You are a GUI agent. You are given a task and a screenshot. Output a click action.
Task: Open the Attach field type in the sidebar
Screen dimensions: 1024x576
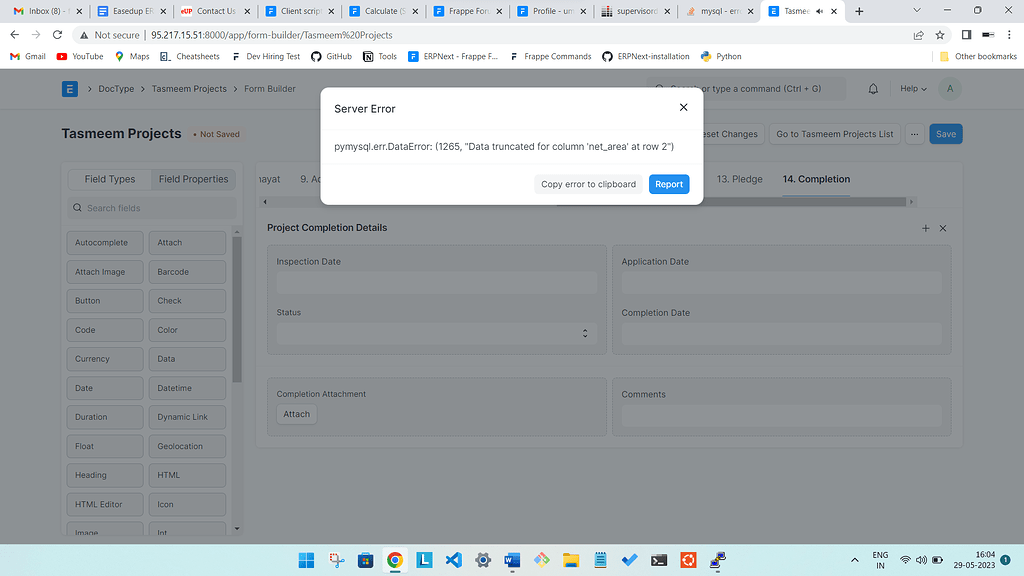[x=187, y=242]
